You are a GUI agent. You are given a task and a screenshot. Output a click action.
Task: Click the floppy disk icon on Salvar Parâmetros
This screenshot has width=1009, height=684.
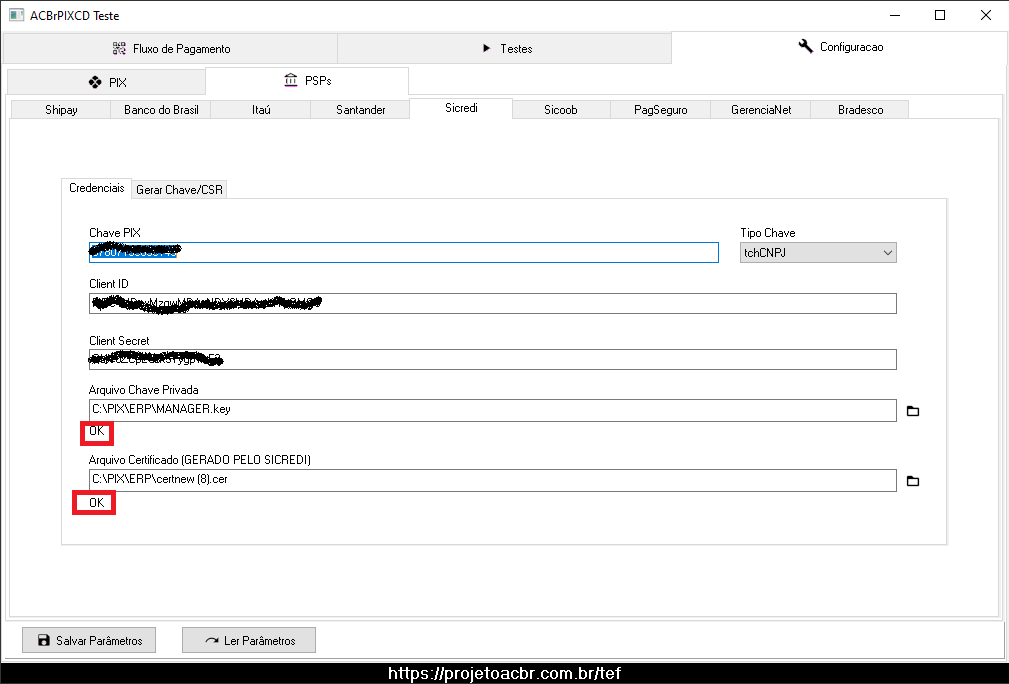[44, 640]
